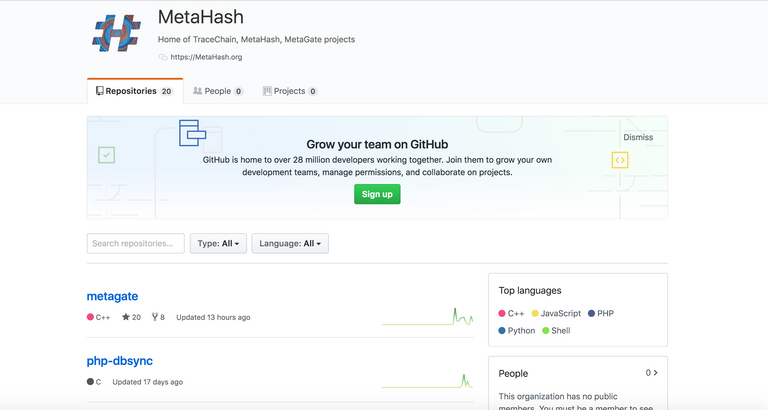Viewport: 768px width, 410px height.
Task: Filter by PHP in Top languages
Action: 600,314
